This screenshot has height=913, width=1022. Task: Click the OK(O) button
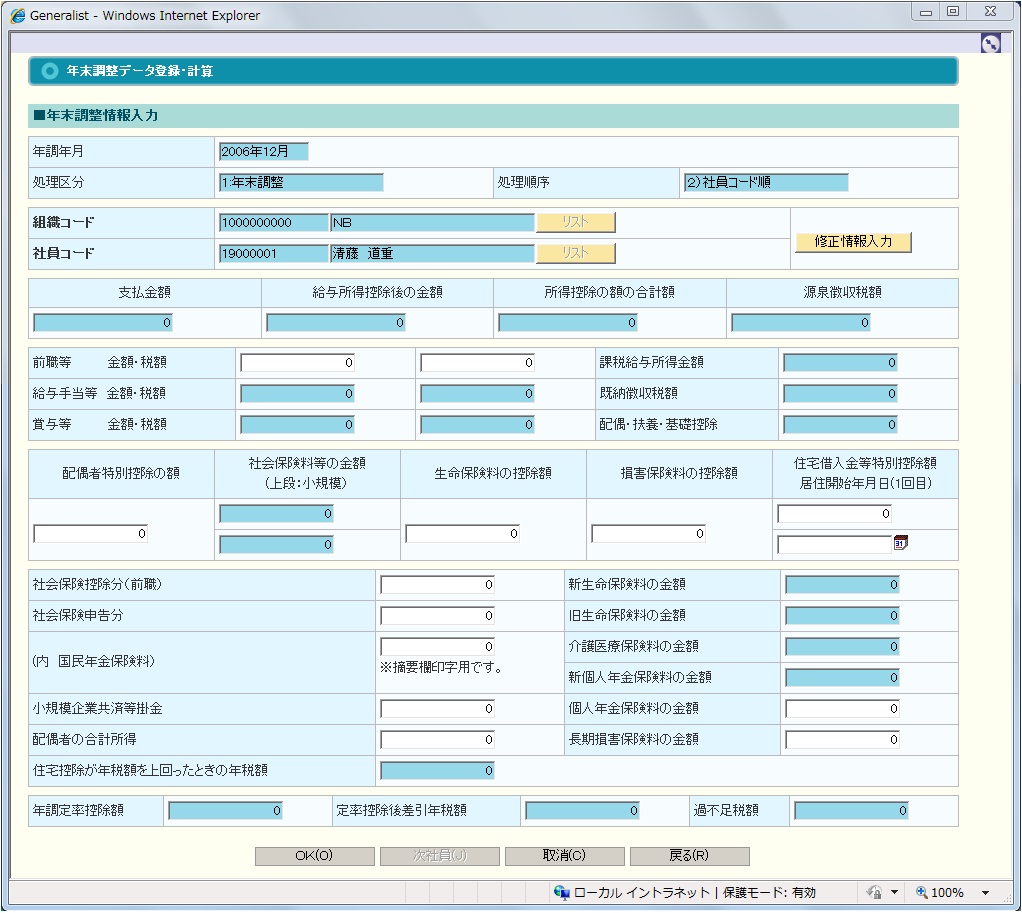coord(314,856)
